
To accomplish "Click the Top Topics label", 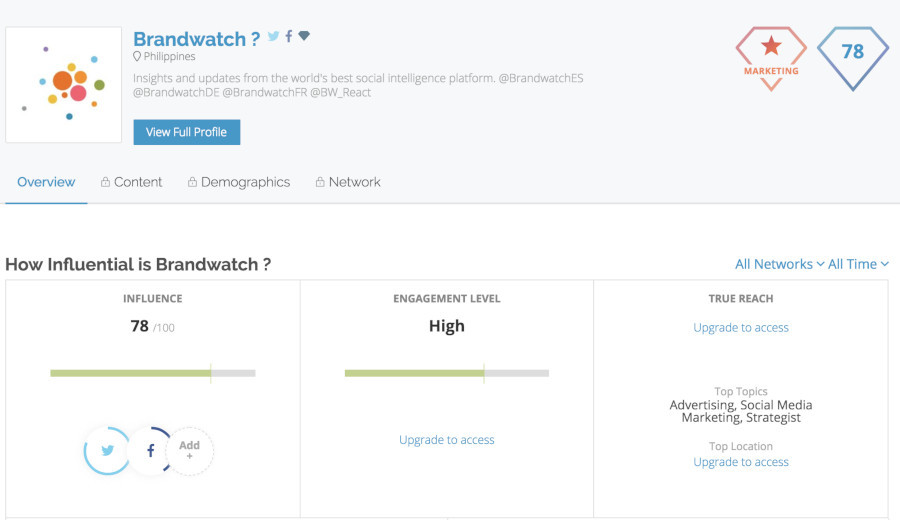I will (740, 391).
